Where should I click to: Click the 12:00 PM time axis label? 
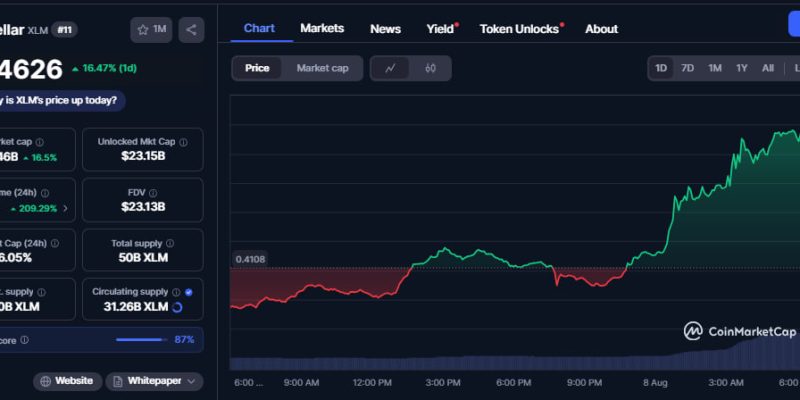point(371,383)
